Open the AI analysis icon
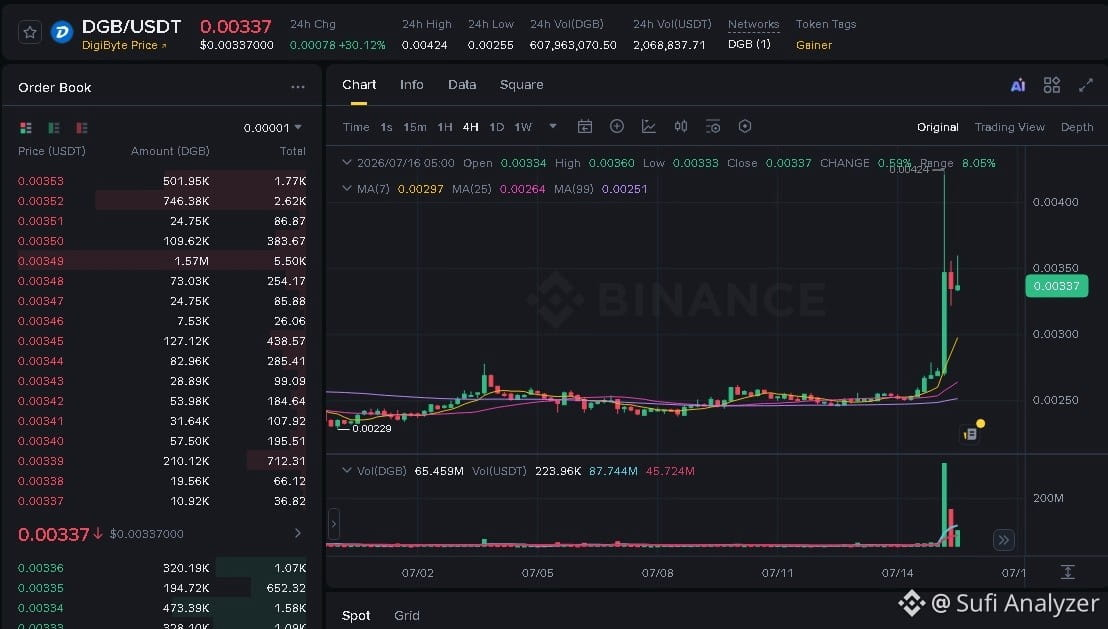The width and height of the screenshot is (1108, 629). 1018,86
